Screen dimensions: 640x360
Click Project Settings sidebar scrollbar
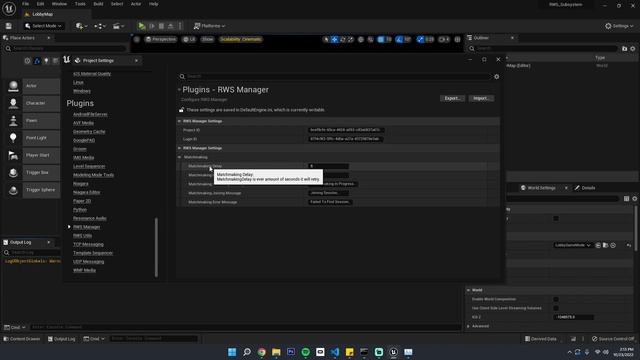156,247
